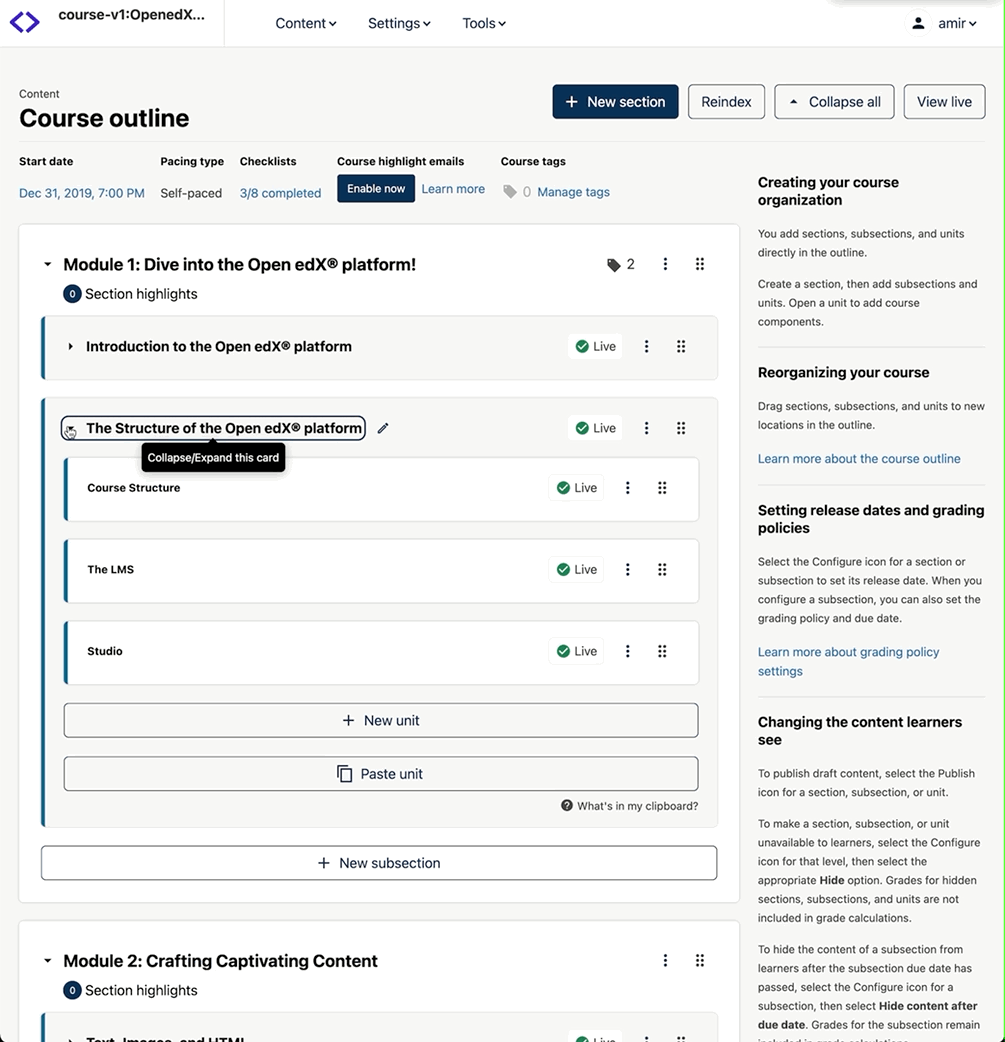The width and height of the screenshot is (1005, 1042).
Task: Click the pencil icon to rename the subsection
Action: point(383,428)
